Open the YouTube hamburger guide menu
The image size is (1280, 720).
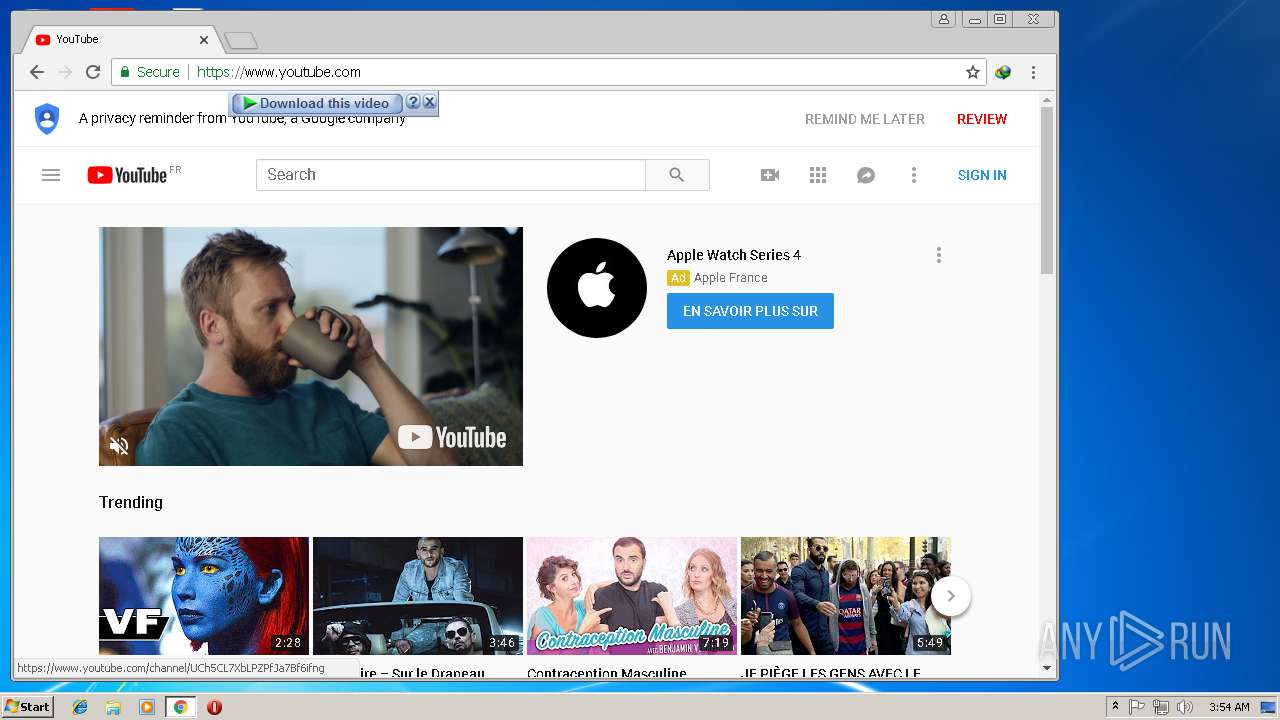(x=51, y=175)
